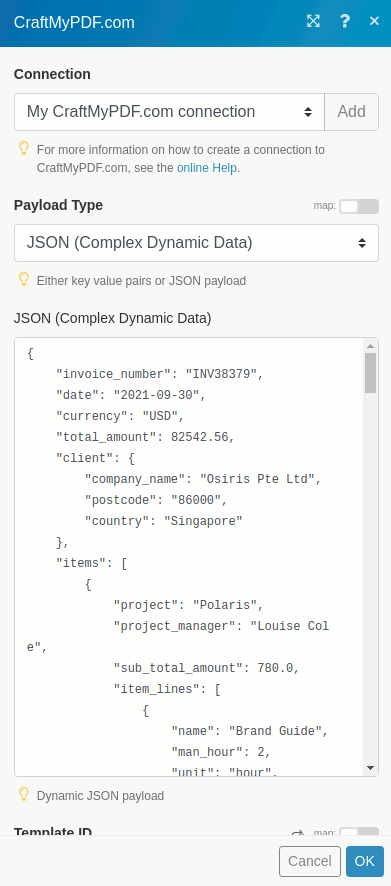Click the "postcode": "86000" line

(x=157, y=500)
